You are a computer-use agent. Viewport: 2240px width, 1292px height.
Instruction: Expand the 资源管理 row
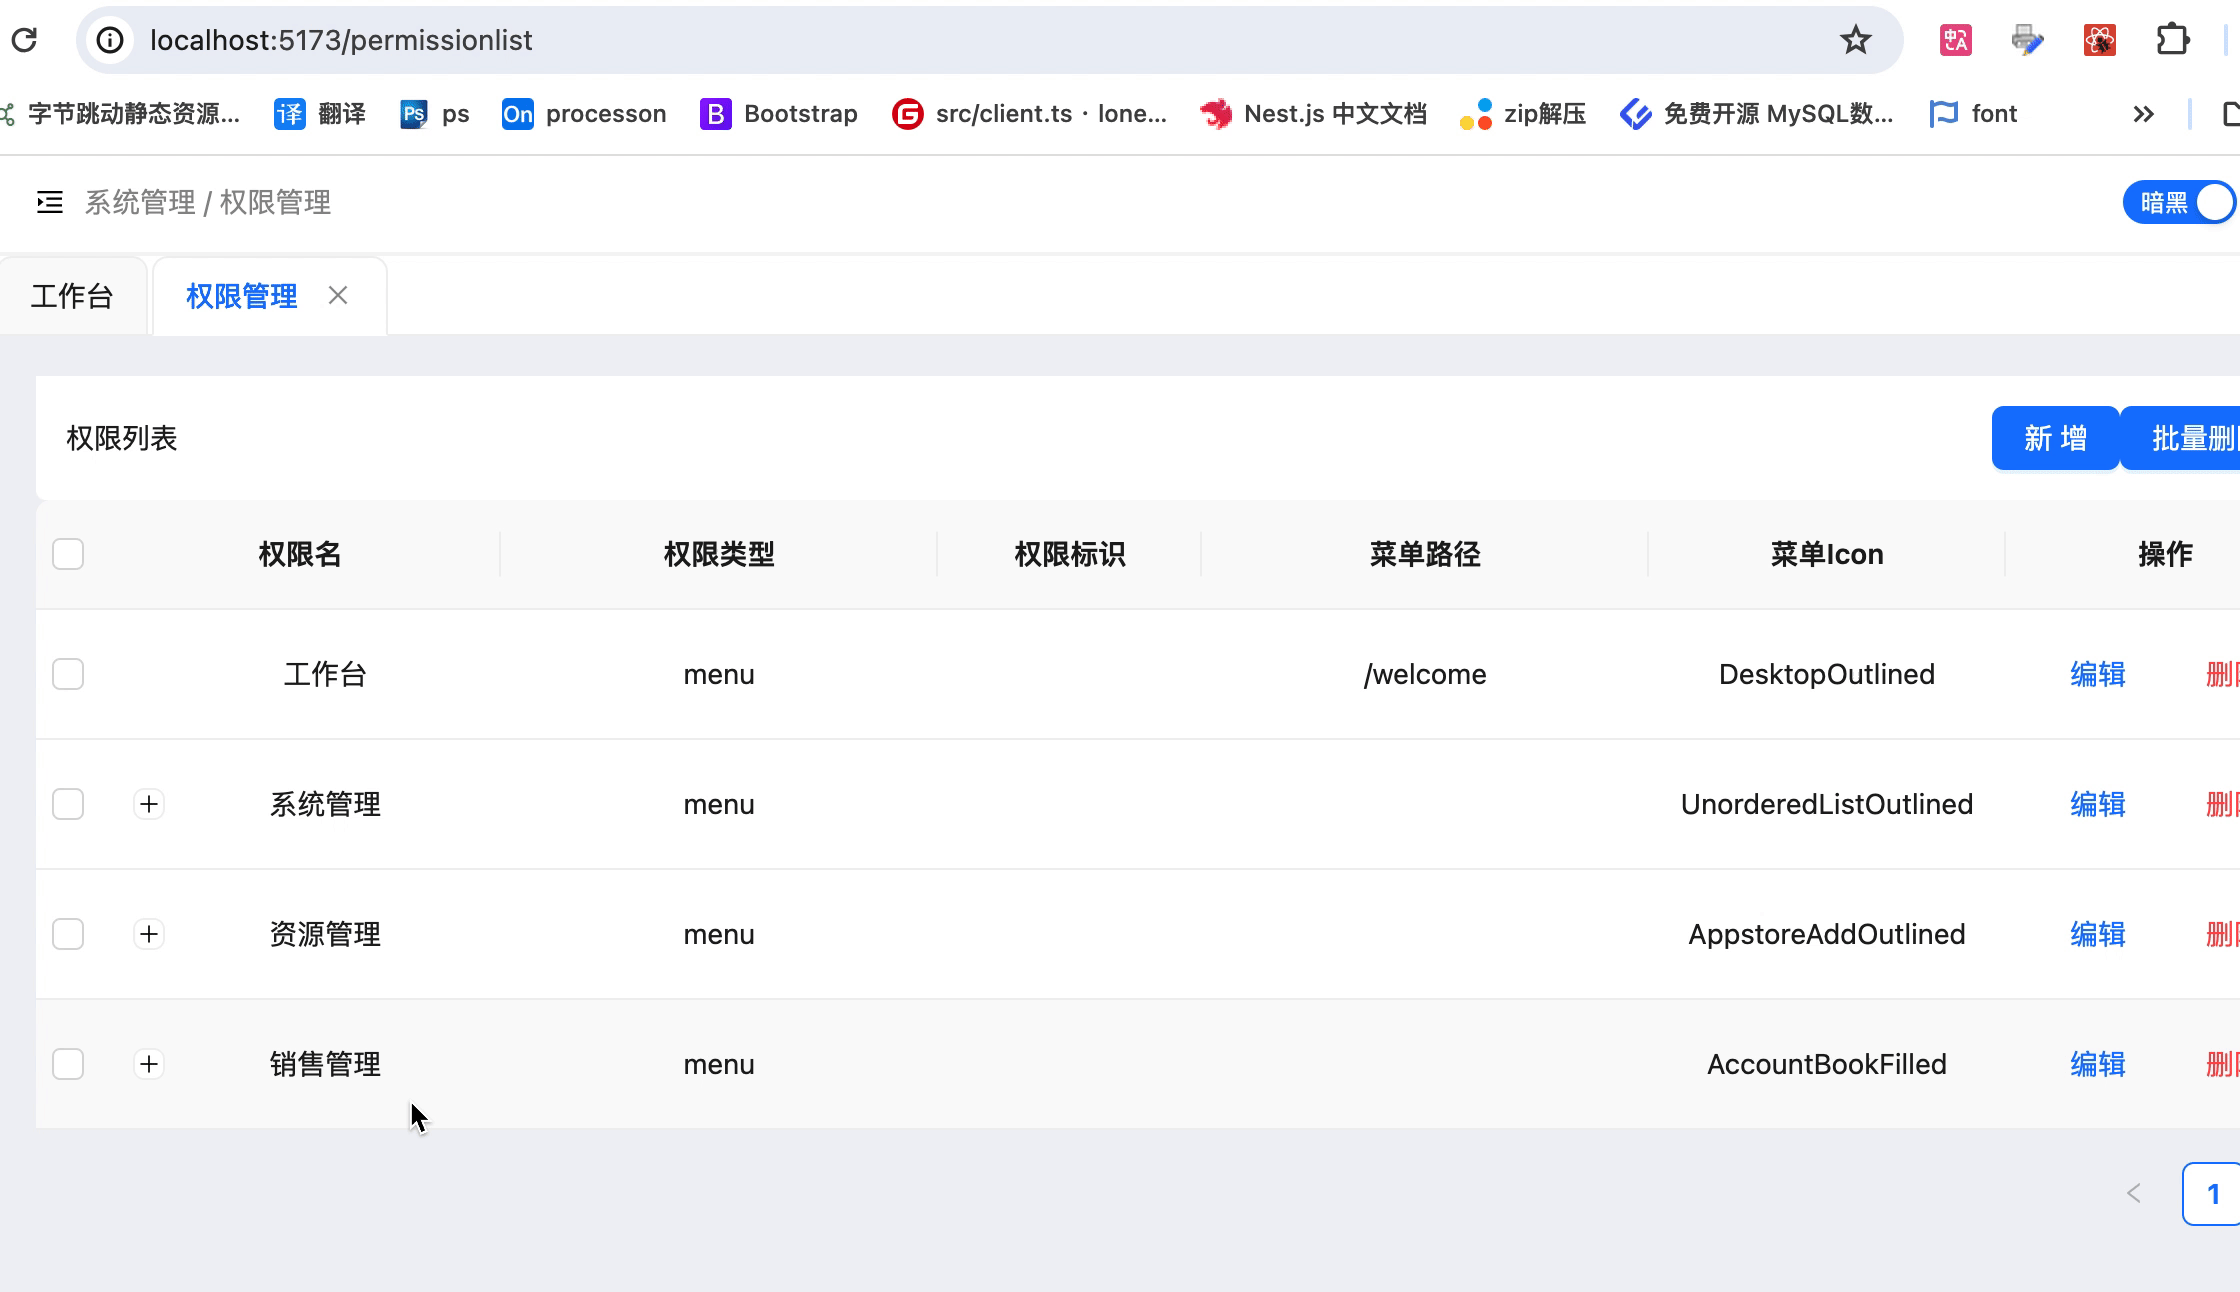[x=149, y=934]
